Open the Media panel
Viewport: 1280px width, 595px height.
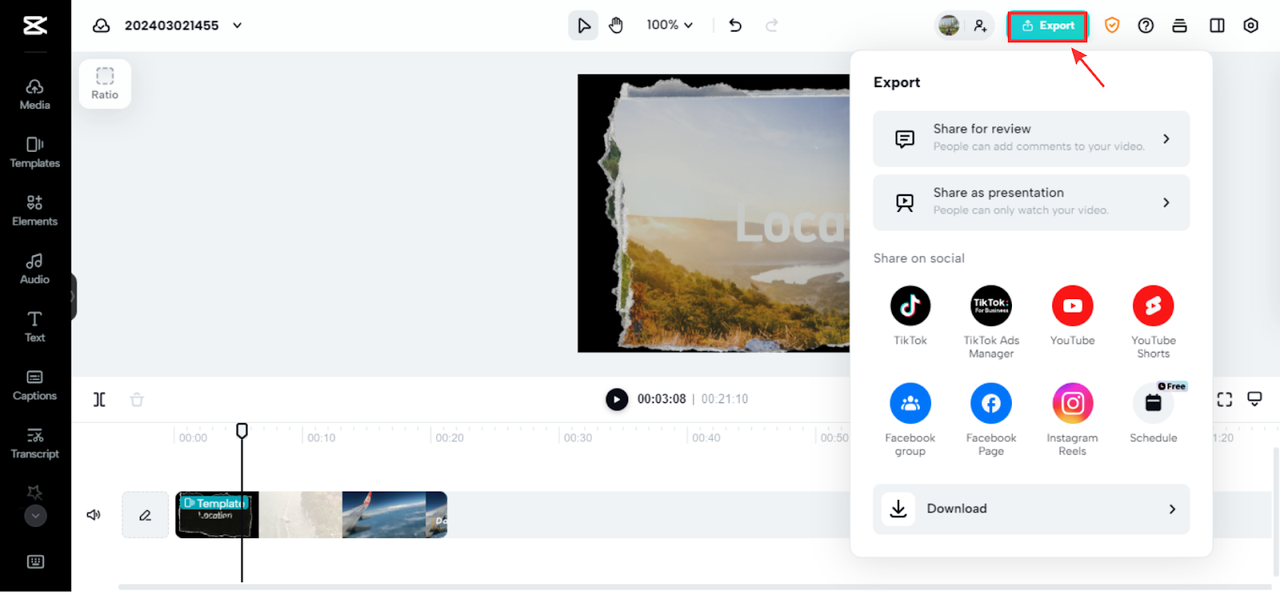(35, 94)
